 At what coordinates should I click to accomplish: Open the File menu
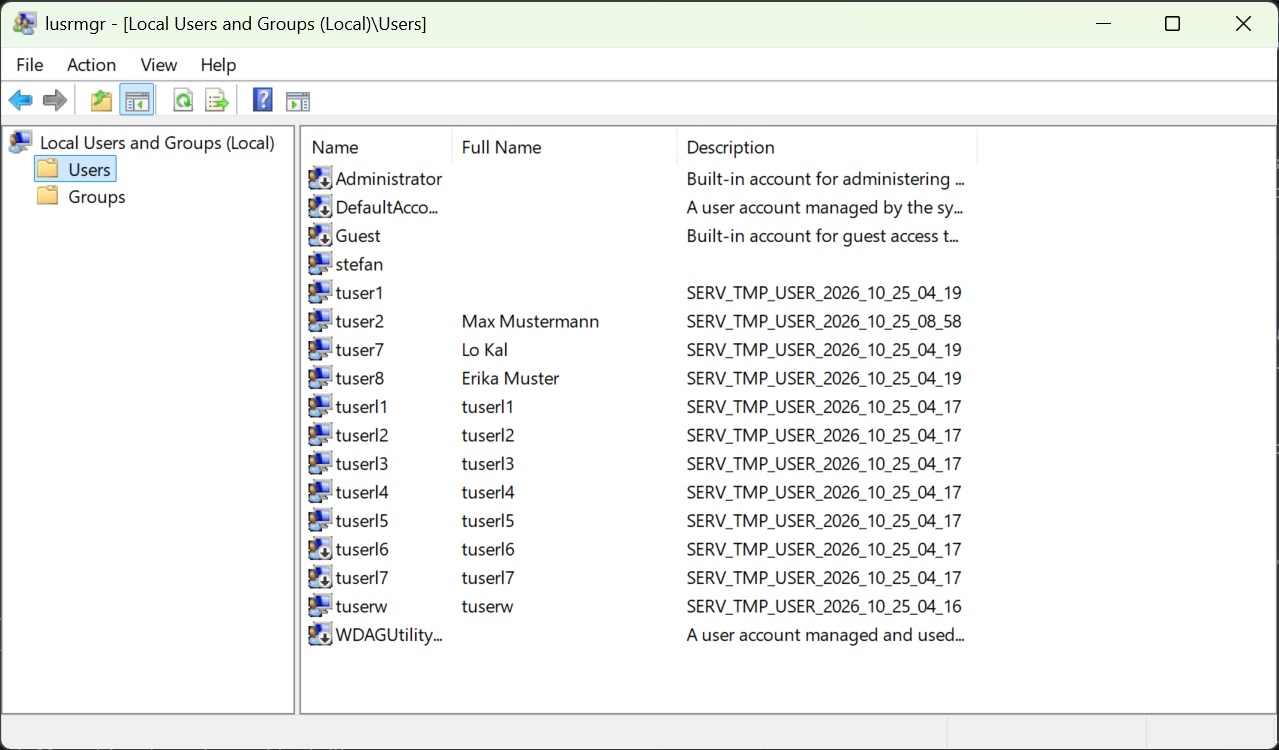tap(30, 65)
